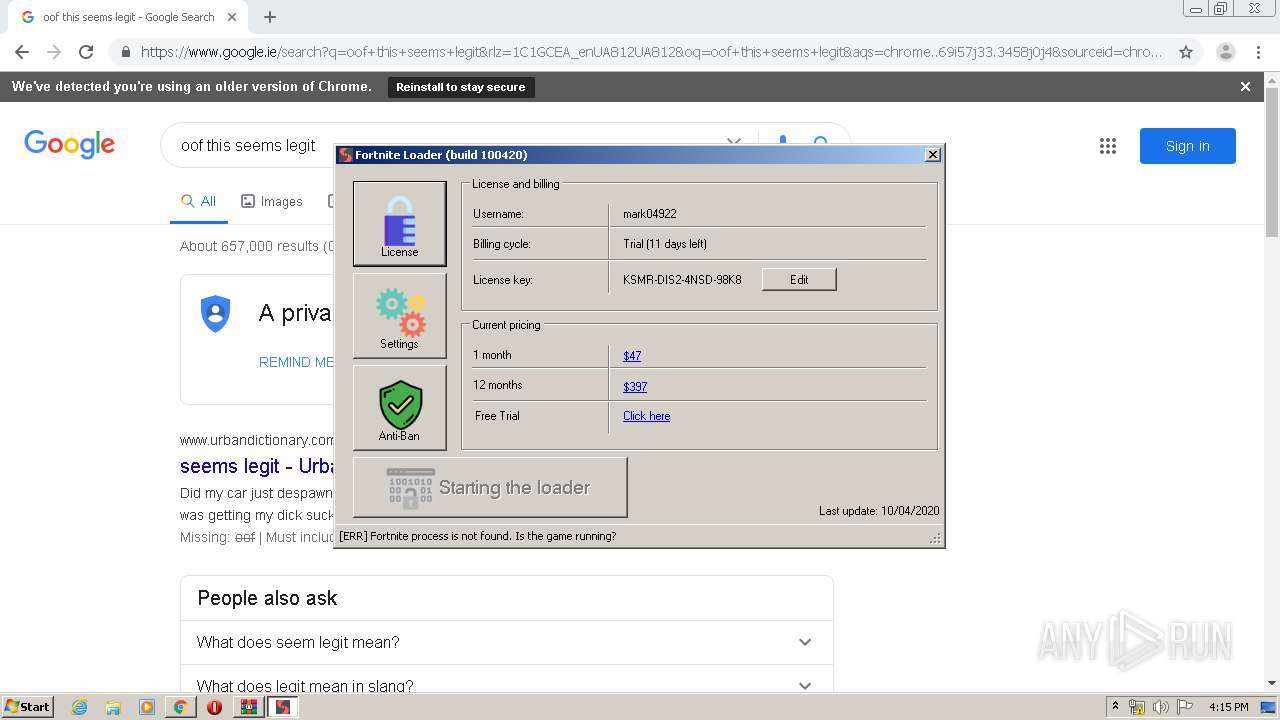
Task: Close the 'oof this seems legit' tab
Action: (232, 17)
